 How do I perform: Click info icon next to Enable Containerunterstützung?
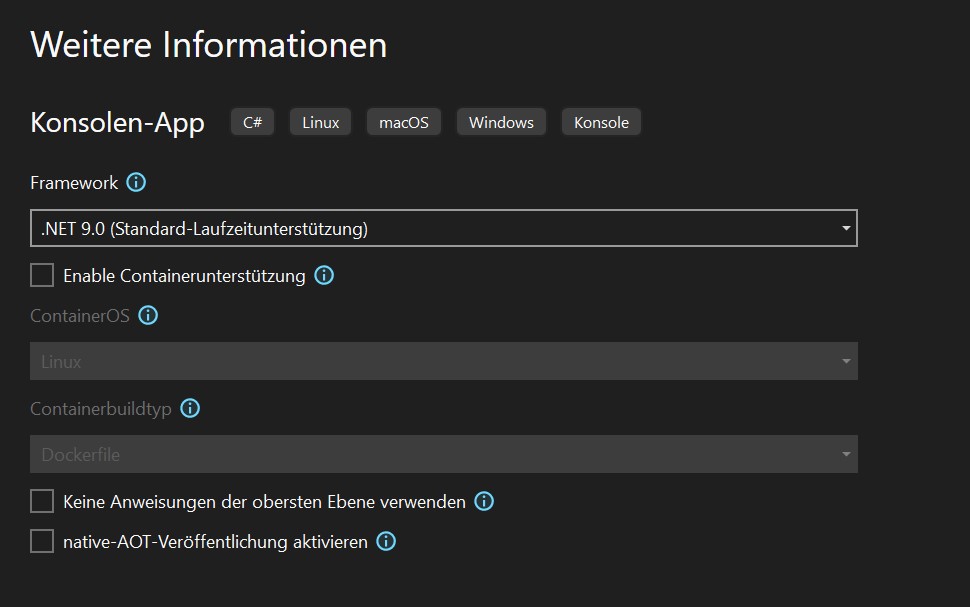[x=324, y=275]
